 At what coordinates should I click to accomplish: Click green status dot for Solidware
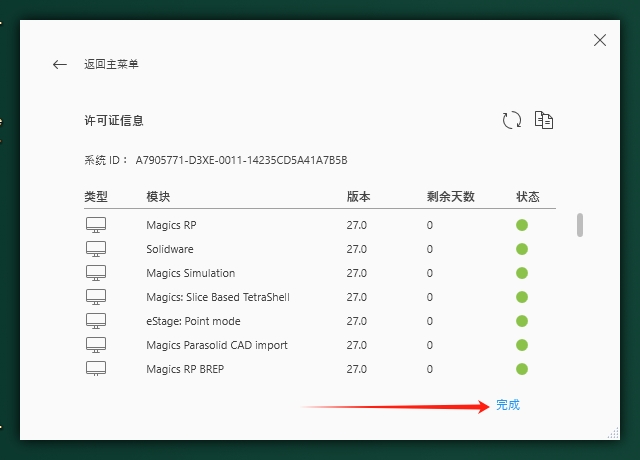pos(522,249)
